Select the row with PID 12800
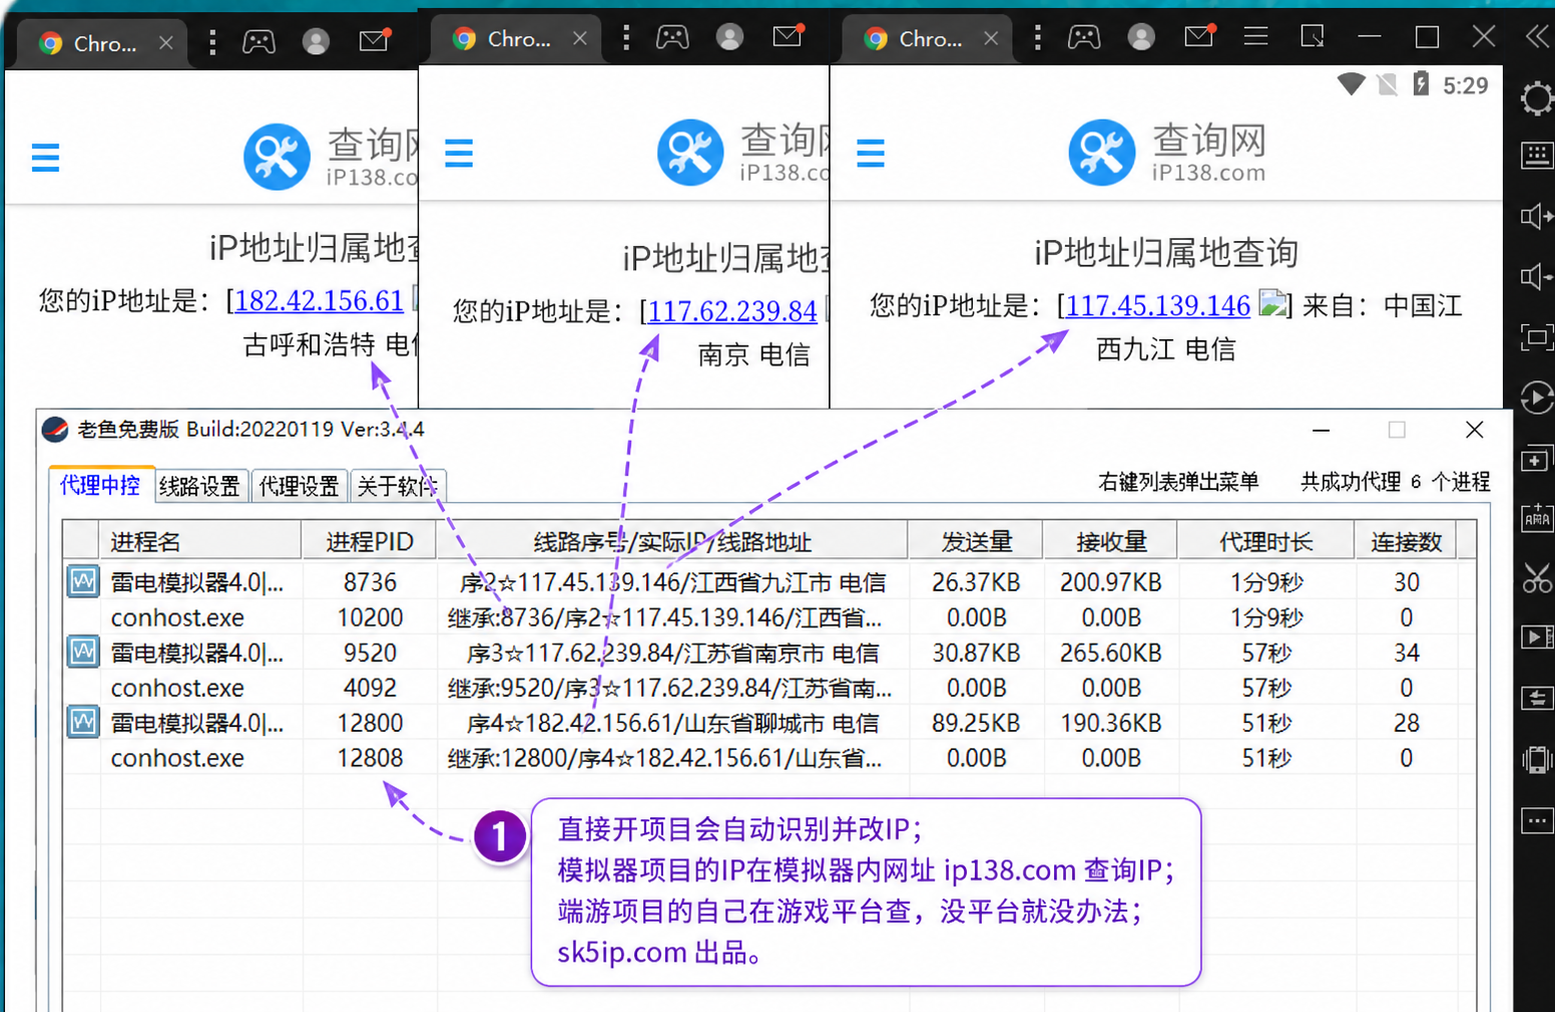This screenshot has height=1012, width=1555. point(768,723)
